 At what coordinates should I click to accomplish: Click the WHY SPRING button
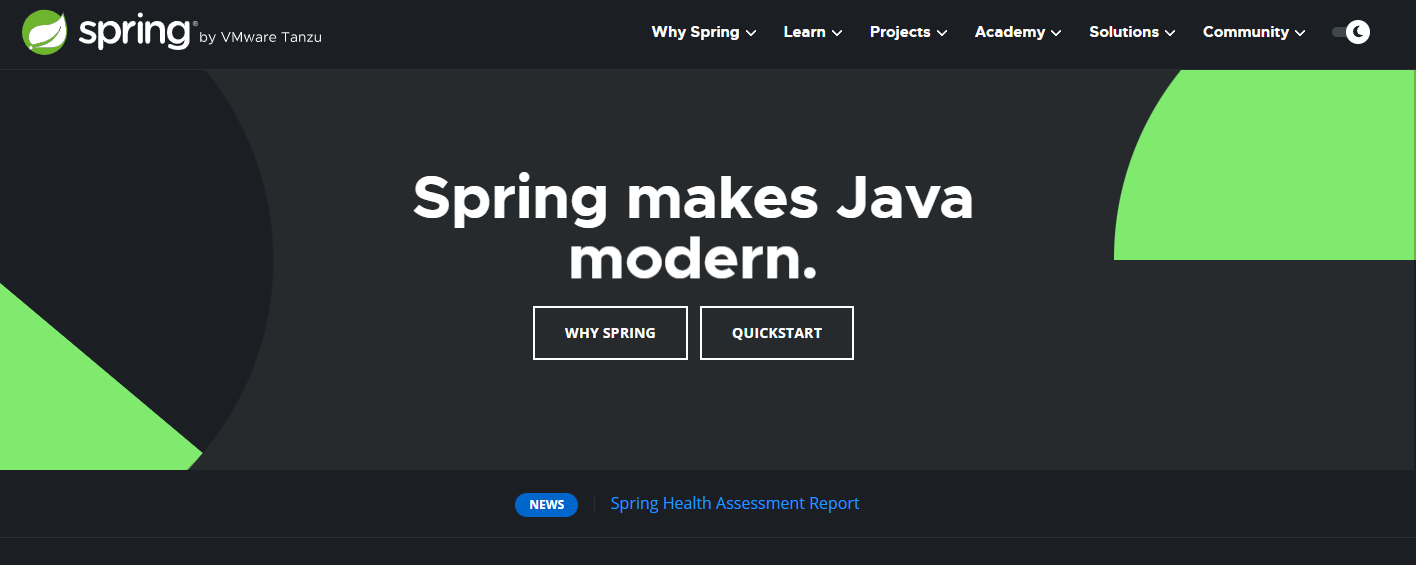(610, 333)
